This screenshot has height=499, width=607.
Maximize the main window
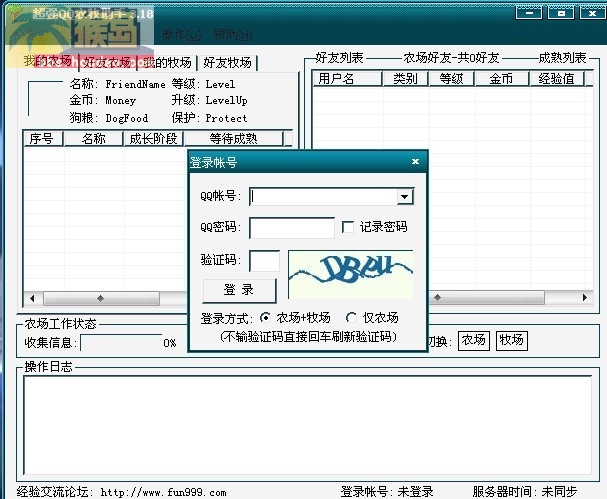click(561, 13)
